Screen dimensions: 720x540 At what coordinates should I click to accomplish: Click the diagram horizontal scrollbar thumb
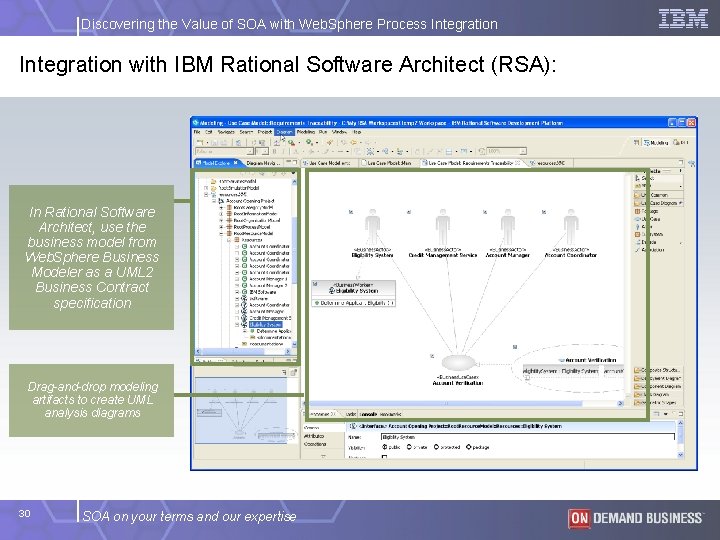pos(444,403)
